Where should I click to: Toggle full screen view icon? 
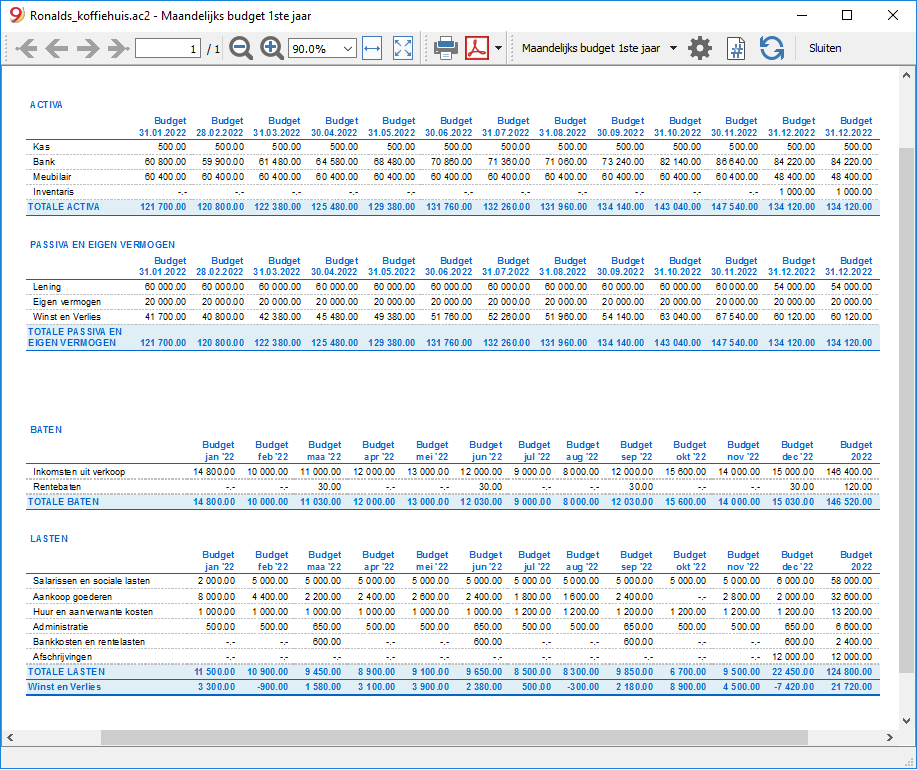(403, 49)
